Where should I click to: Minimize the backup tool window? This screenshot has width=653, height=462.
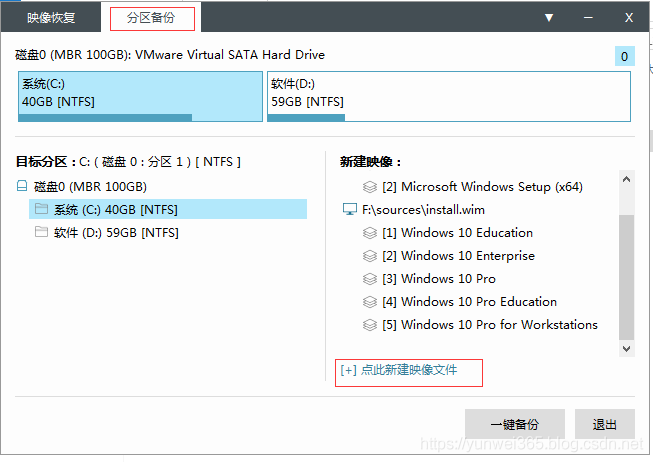click(x=588, y=17)
